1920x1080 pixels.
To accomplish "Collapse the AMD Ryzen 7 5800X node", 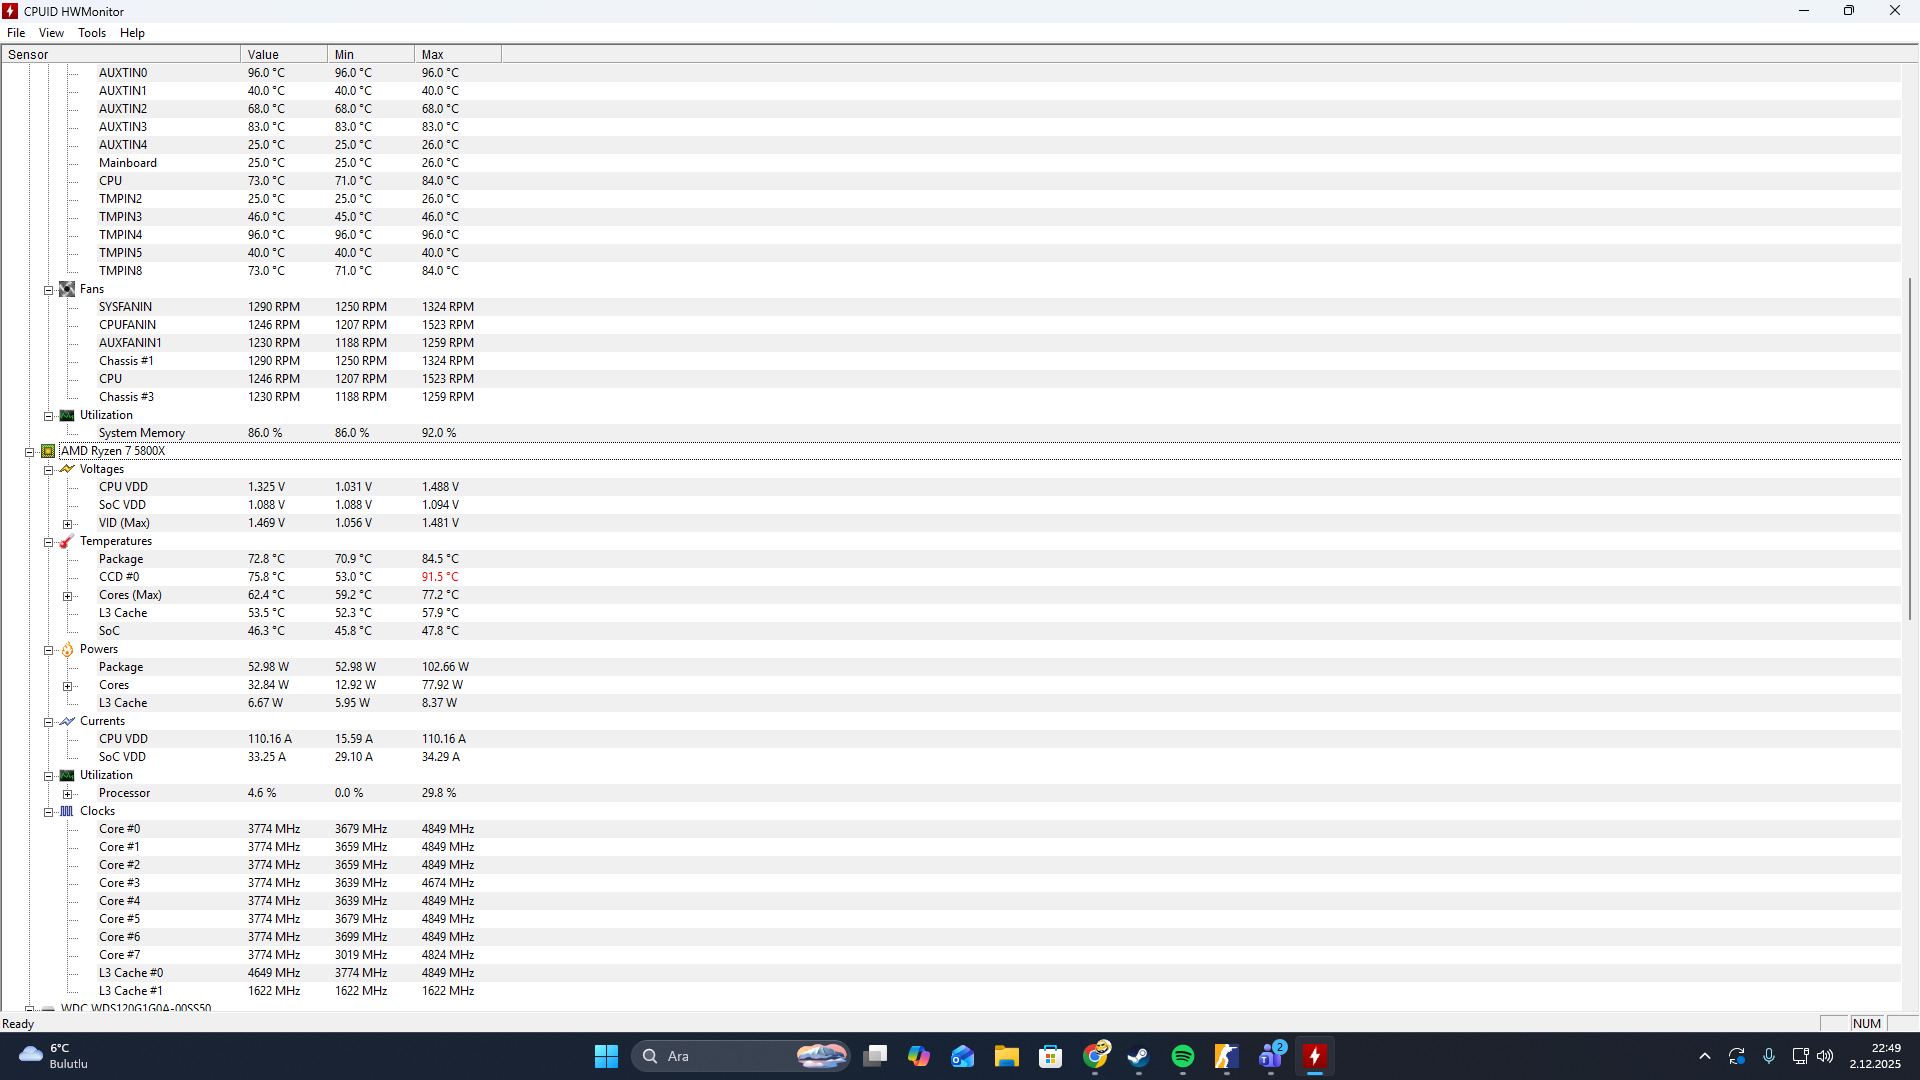I will tap(30, 452).
